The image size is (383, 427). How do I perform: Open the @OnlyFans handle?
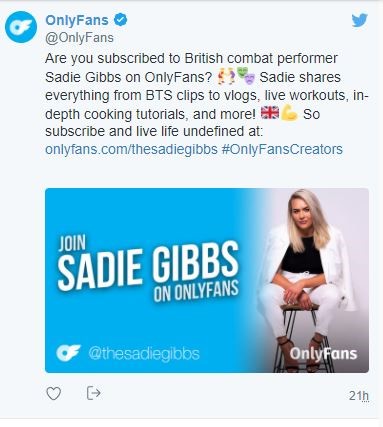pyautogui.click(x=79, y=38)
